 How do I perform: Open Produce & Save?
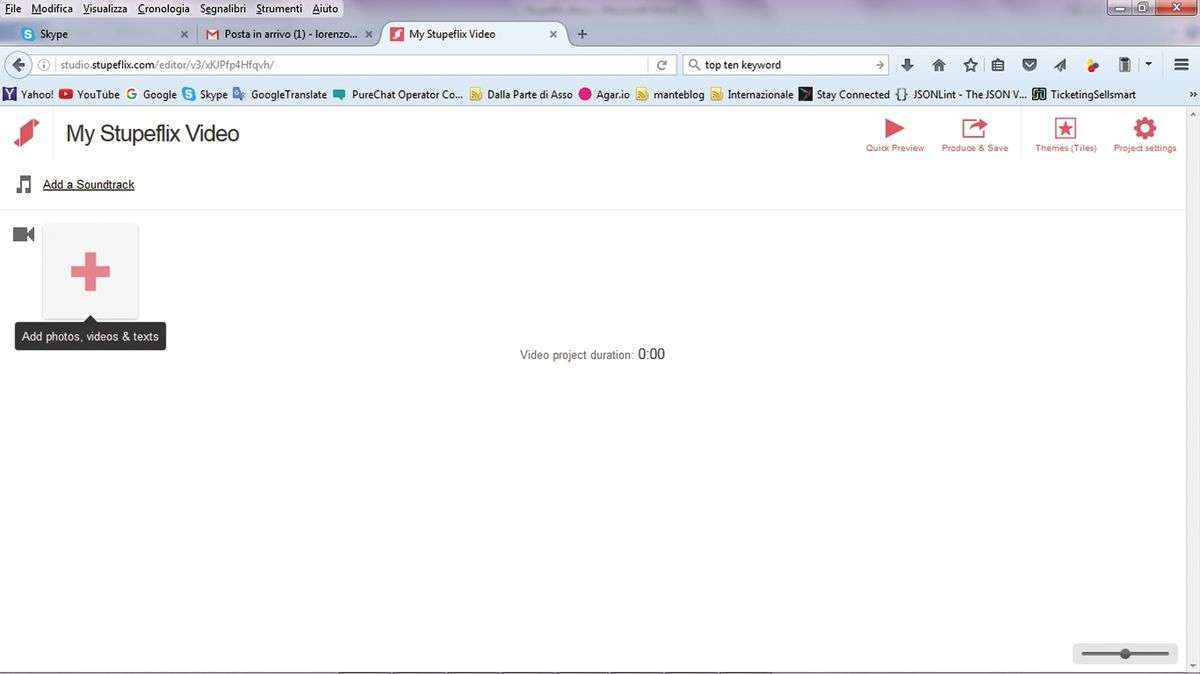point(975,135)
